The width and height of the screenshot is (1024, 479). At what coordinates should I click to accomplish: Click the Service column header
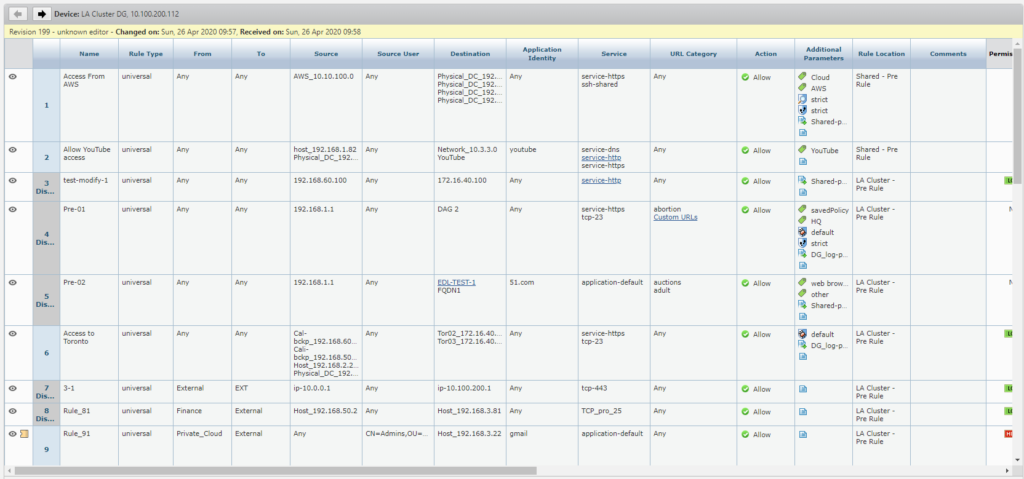[x=614, y=54]
